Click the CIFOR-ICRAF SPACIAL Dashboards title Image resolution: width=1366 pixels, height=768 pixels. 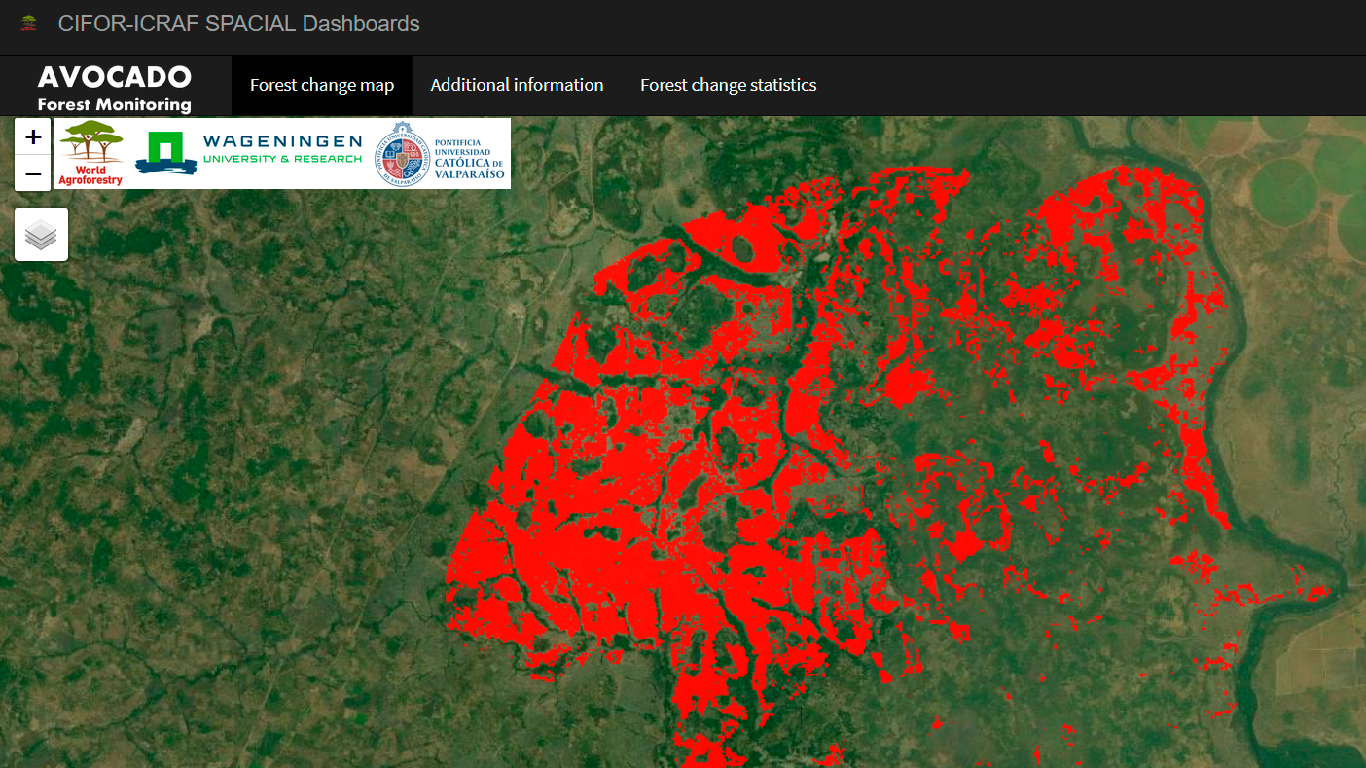click(238, 24)
